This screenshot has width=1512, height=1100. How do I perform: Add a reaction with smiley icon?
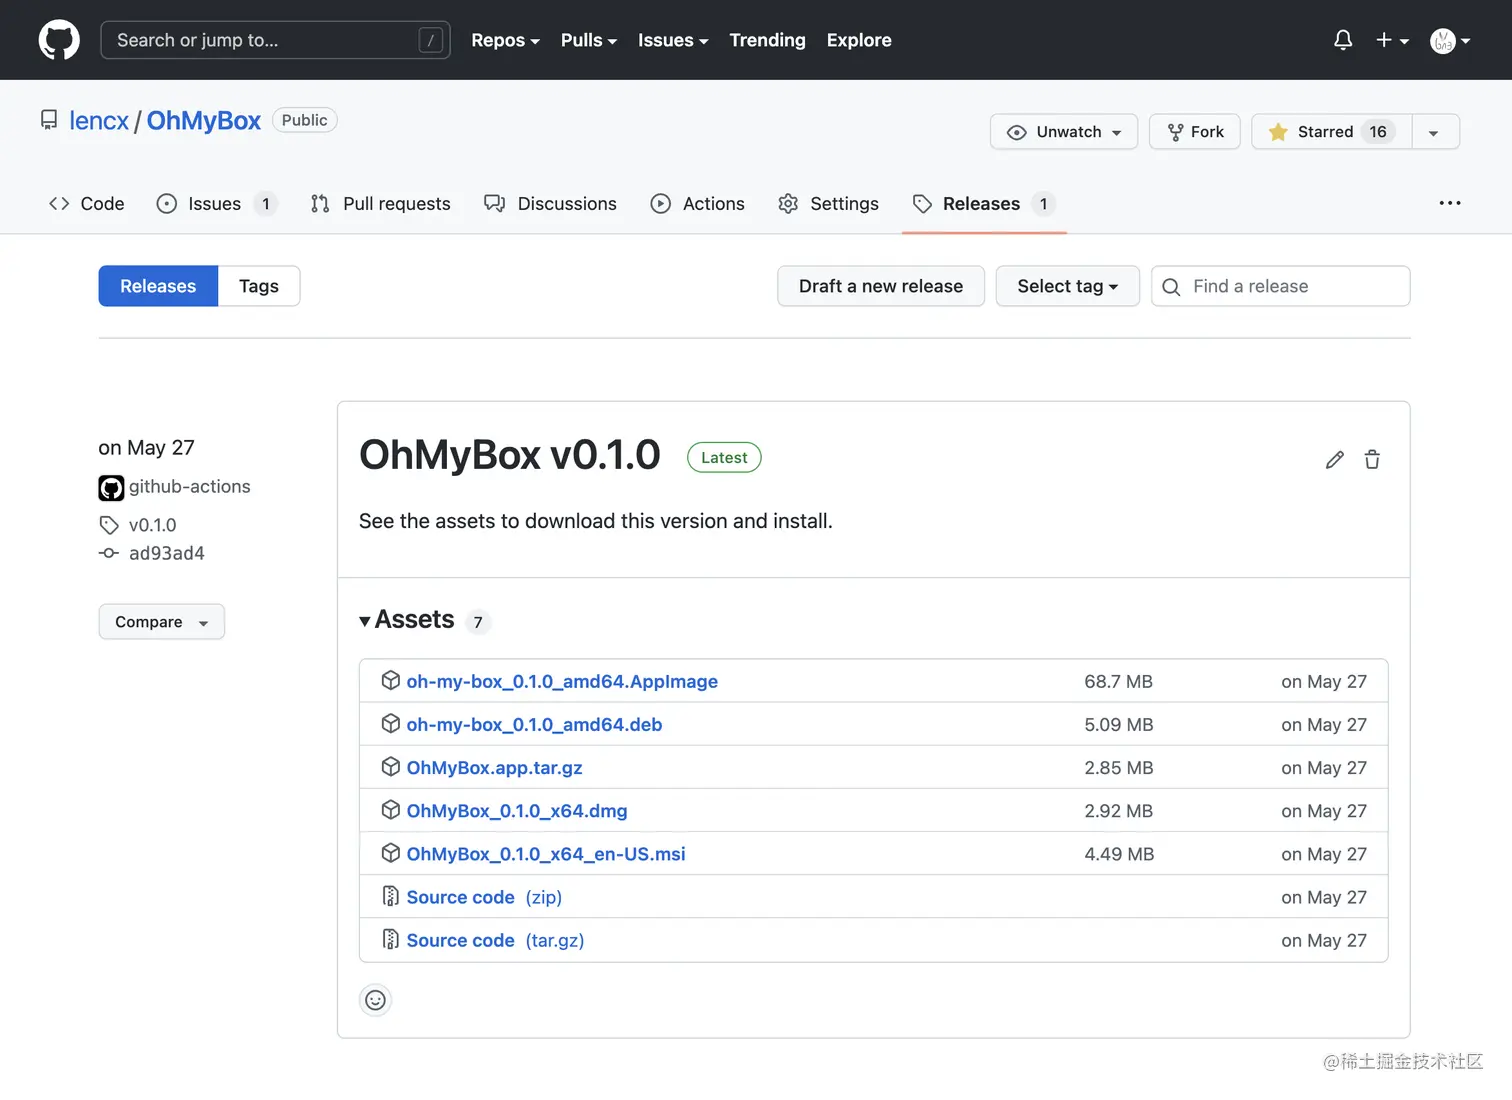375,1000
